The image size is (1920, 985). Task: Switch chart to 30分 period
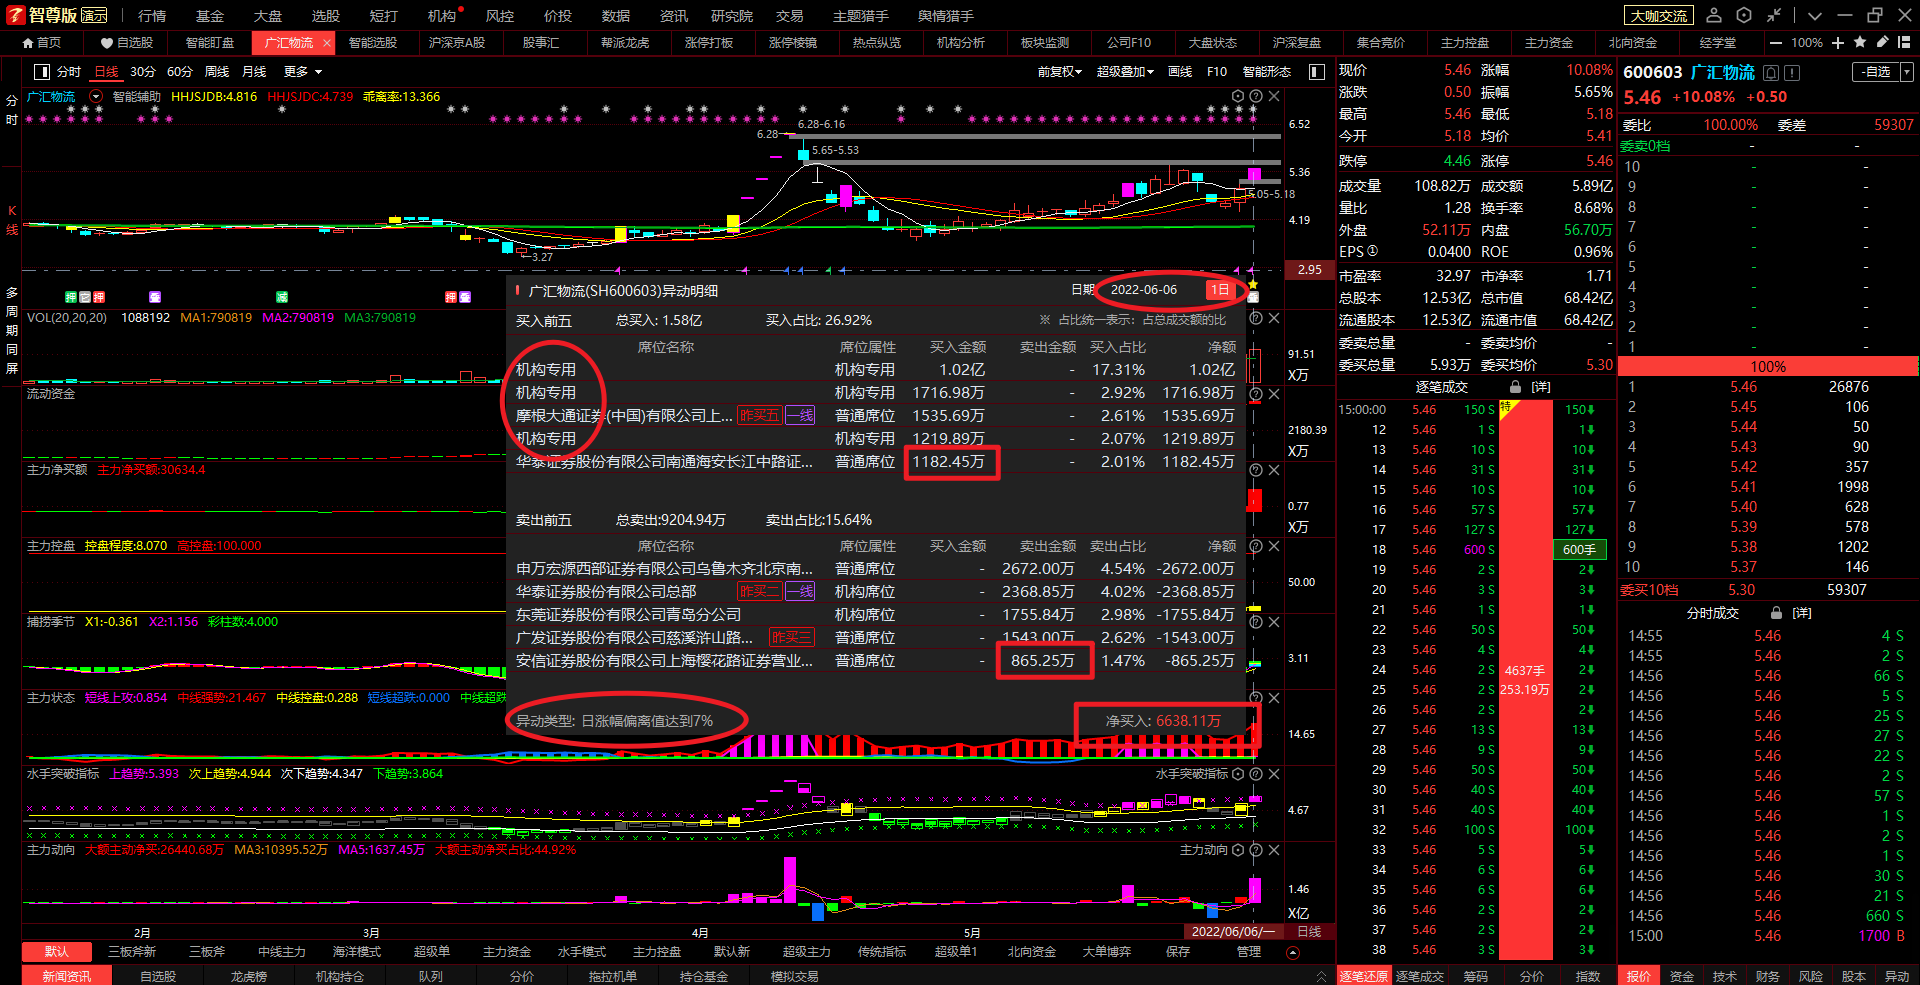click(x=143, y=72)
